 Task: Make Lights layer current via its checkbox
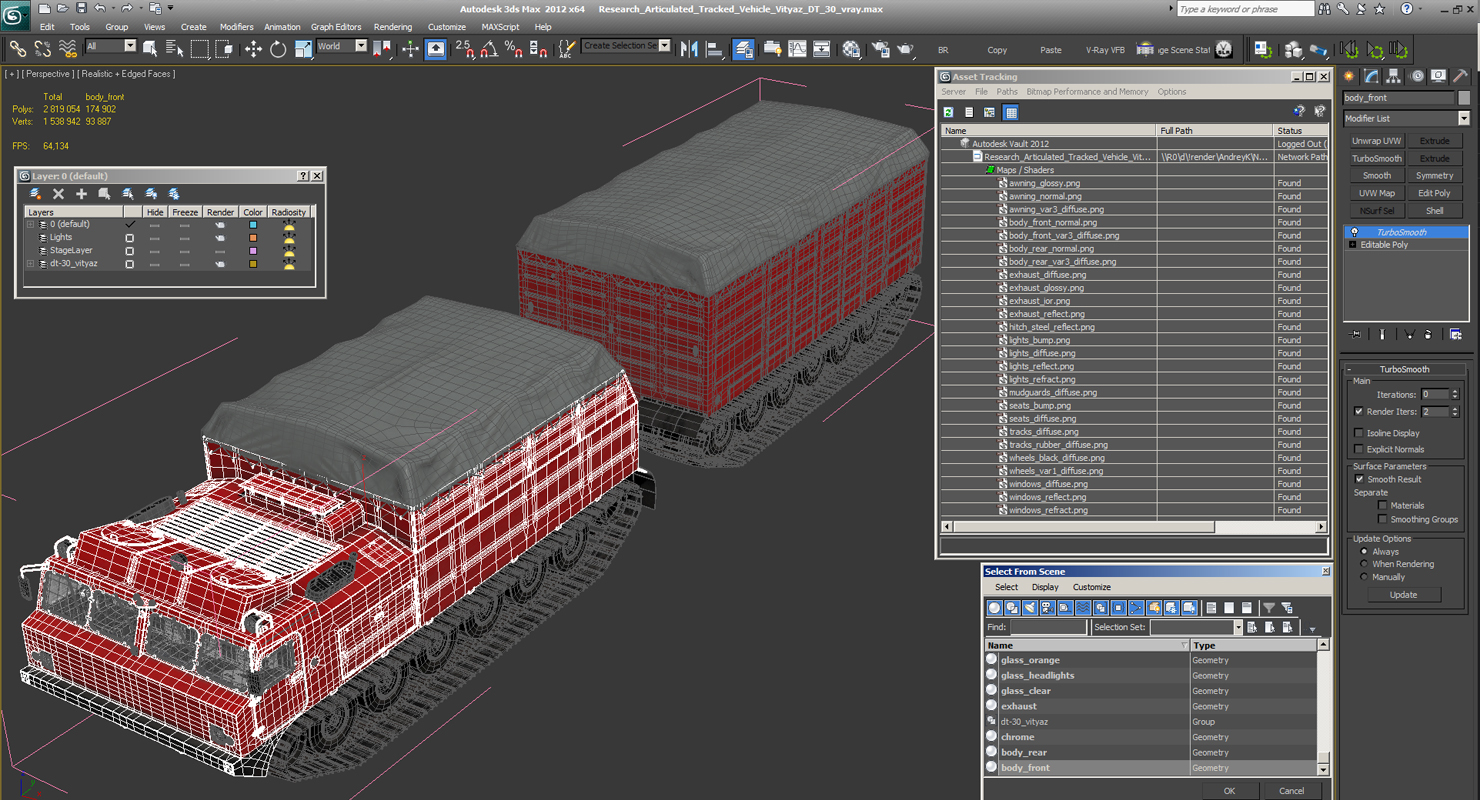[x=129, y=238]
